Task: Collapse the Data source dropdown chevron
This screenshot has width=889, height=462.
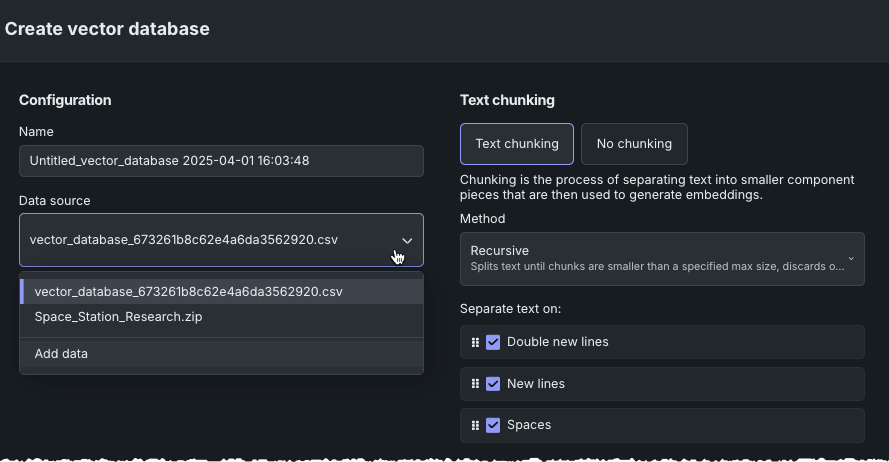Action: point(407,241)
